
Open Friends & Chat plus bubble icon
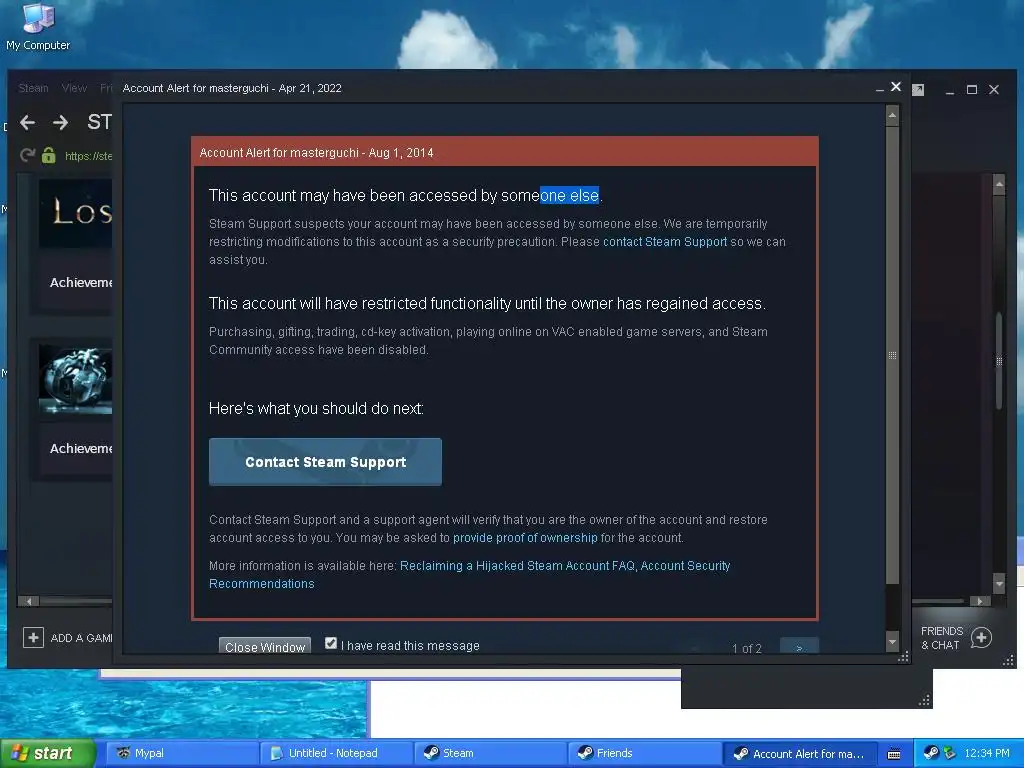click(x=981, y=638)
